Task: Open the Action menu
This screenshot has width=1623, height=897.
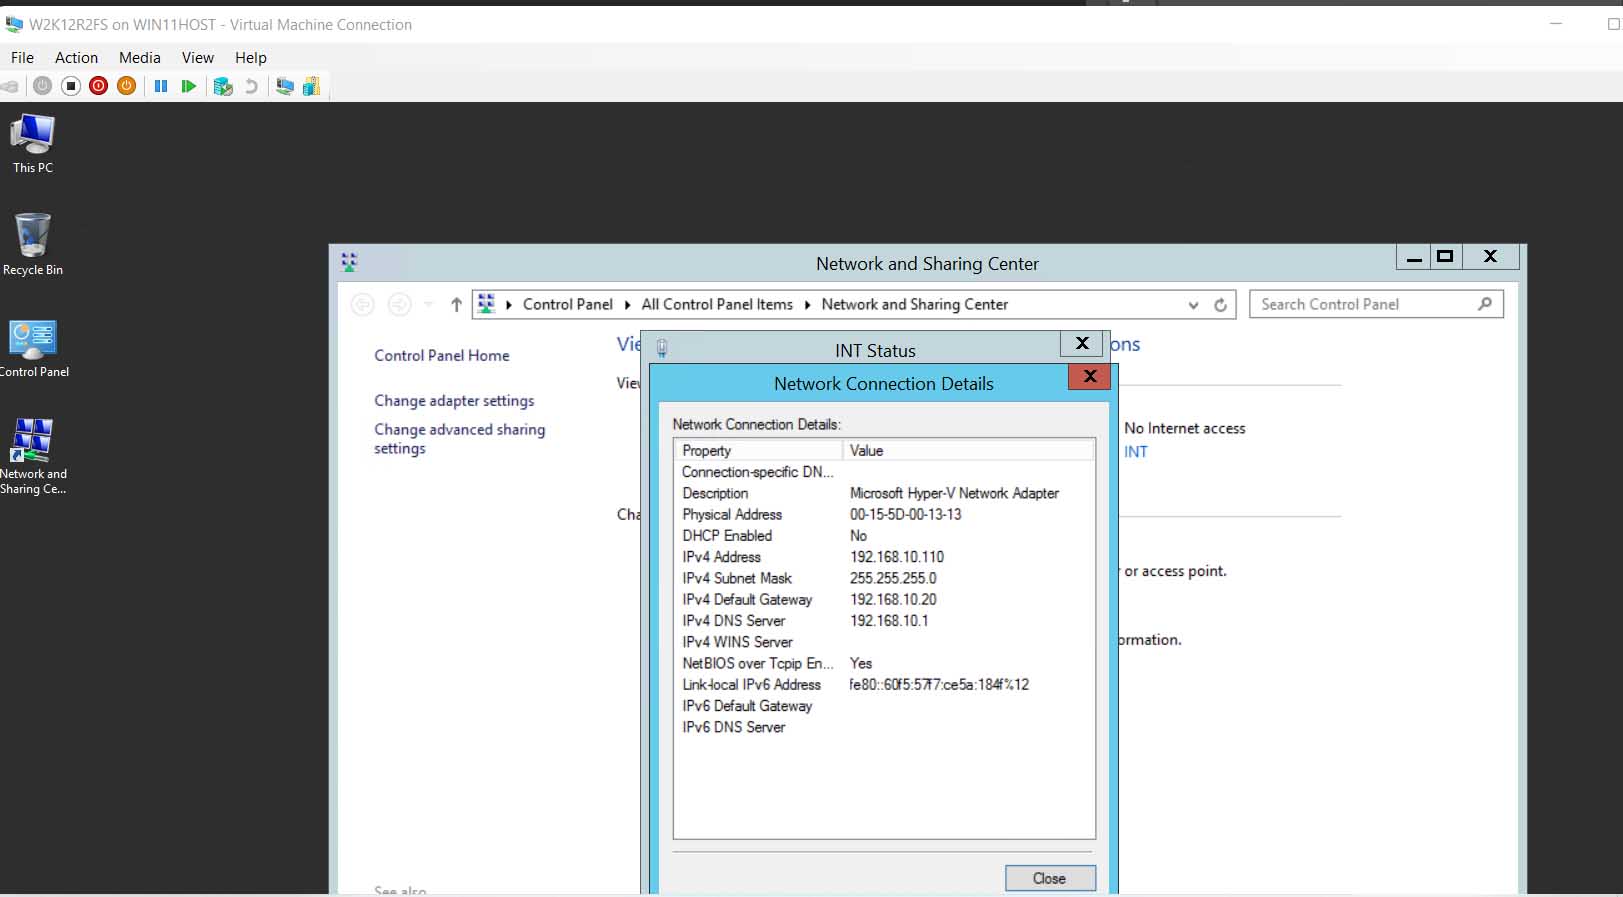Action: pos(76,58)
